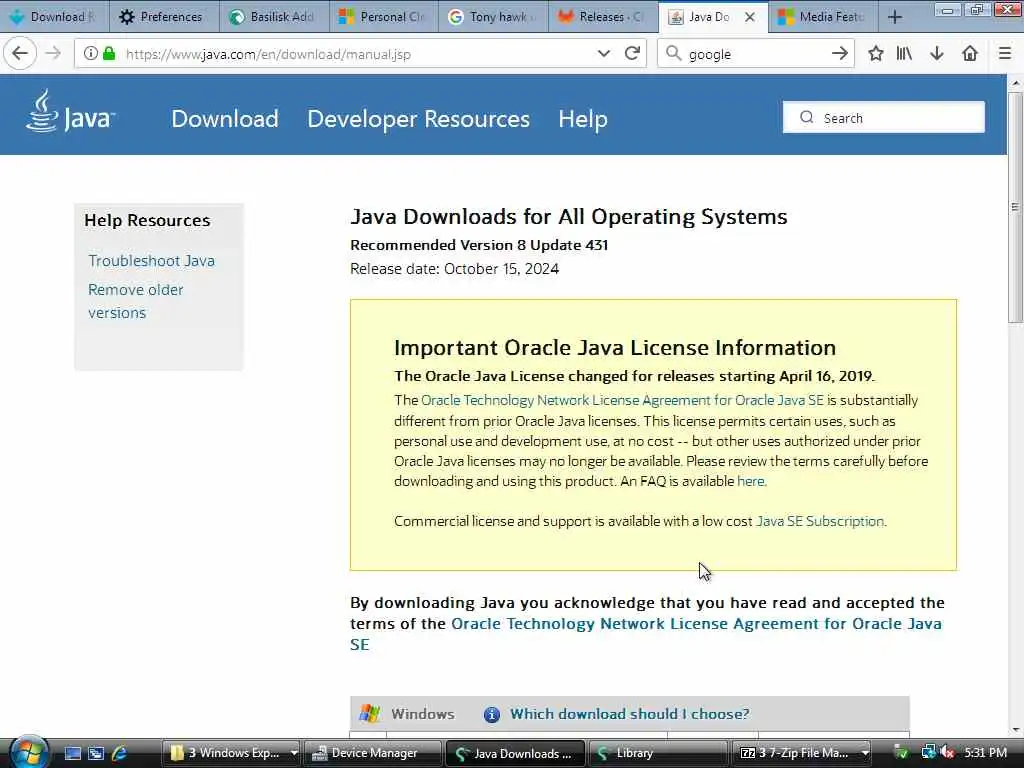Switch to the Media Feature tab
The image size is (1024, 768).
click(x=823, y=17)
